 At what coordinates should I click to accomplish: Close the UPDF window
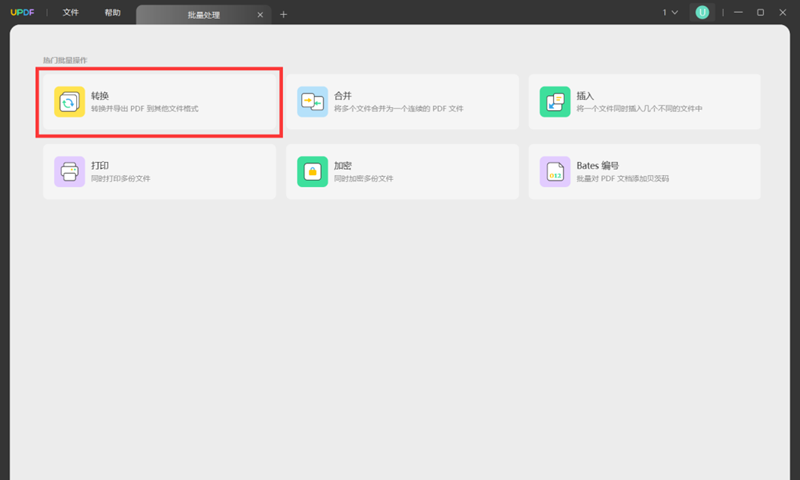pyautogui.click(x=783, y=12)
